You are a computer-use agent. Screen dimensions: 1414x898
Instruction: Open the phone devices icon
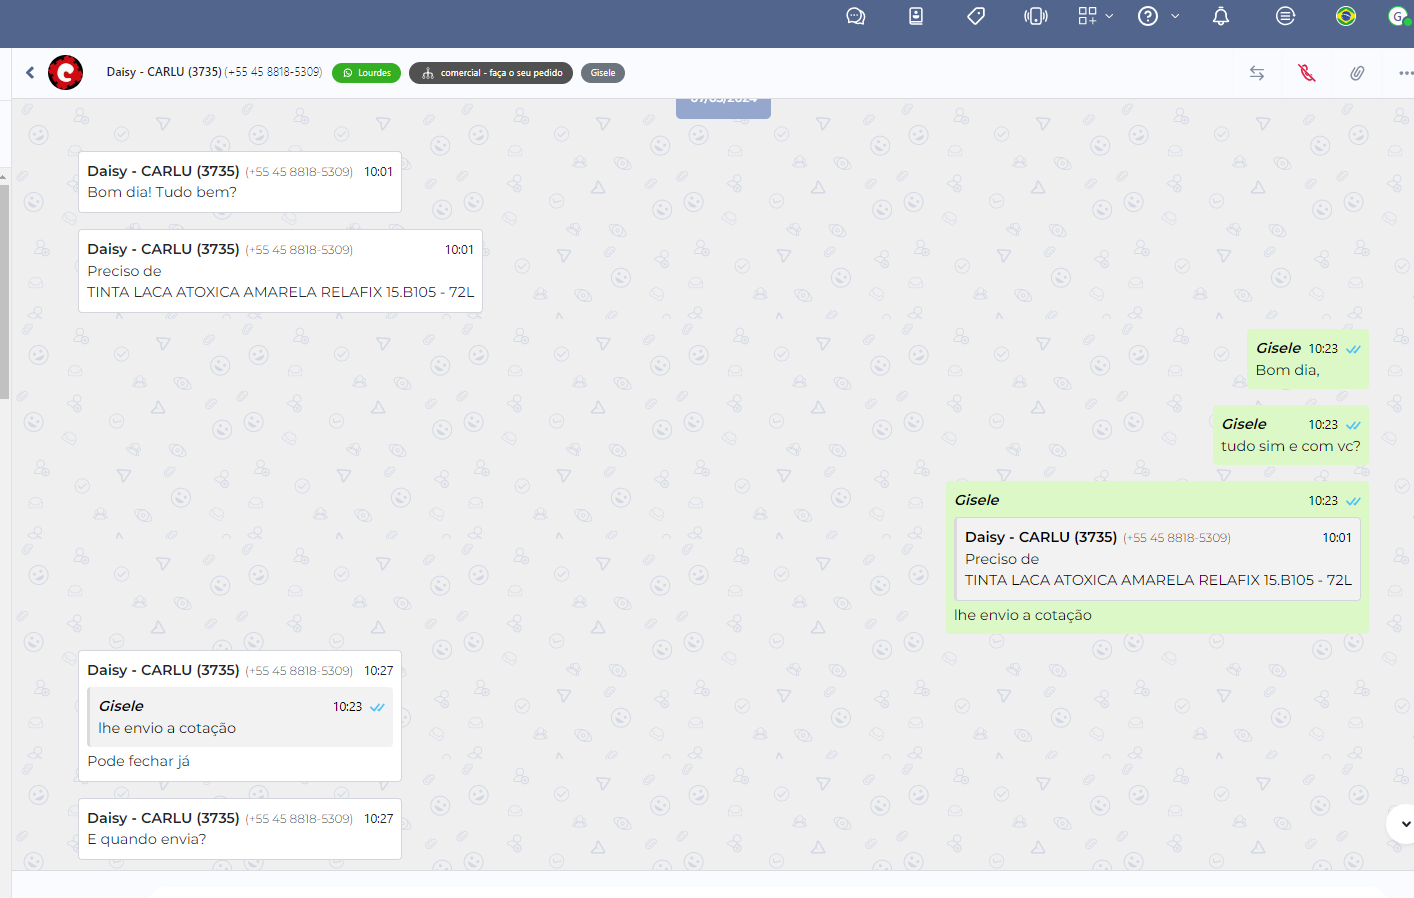(1036, 16)
